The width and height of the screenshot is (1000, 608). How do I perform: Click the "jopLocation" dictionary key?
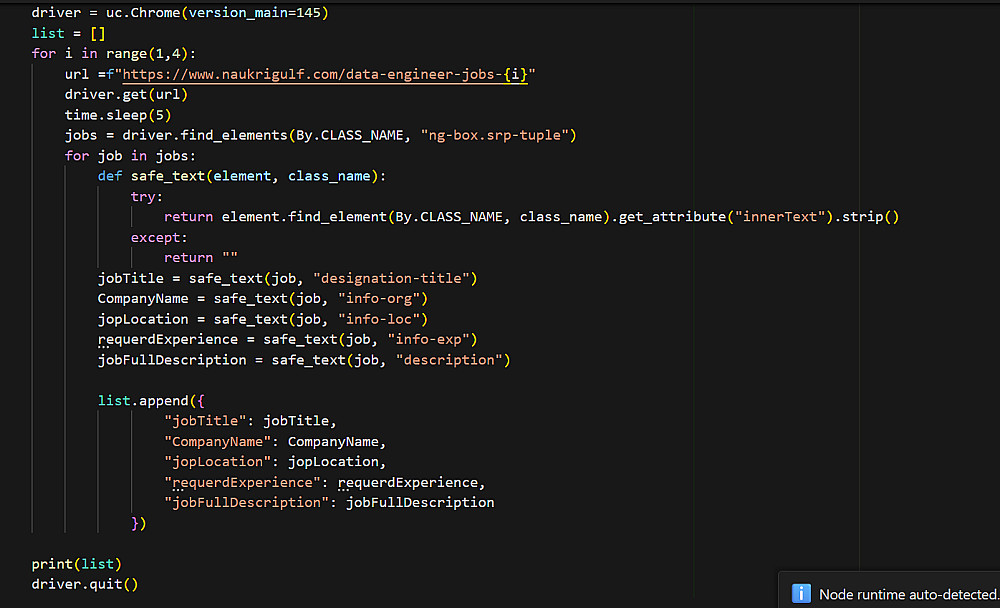tap(217, 462)
